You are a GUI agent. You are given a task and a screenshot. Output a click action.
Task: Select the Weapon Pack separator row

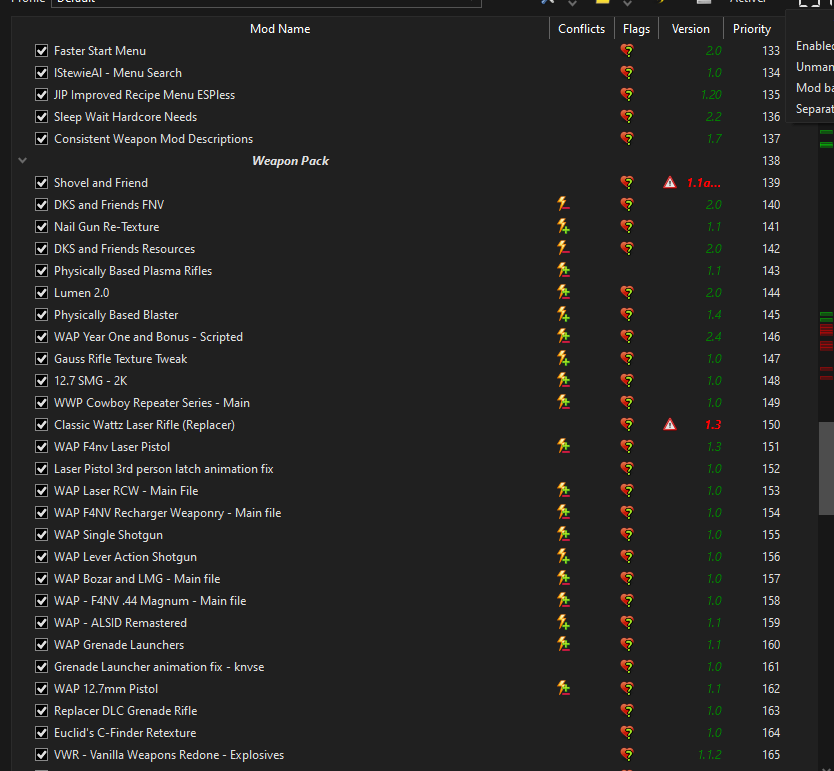pyautogui.click(x=398, y=161)
